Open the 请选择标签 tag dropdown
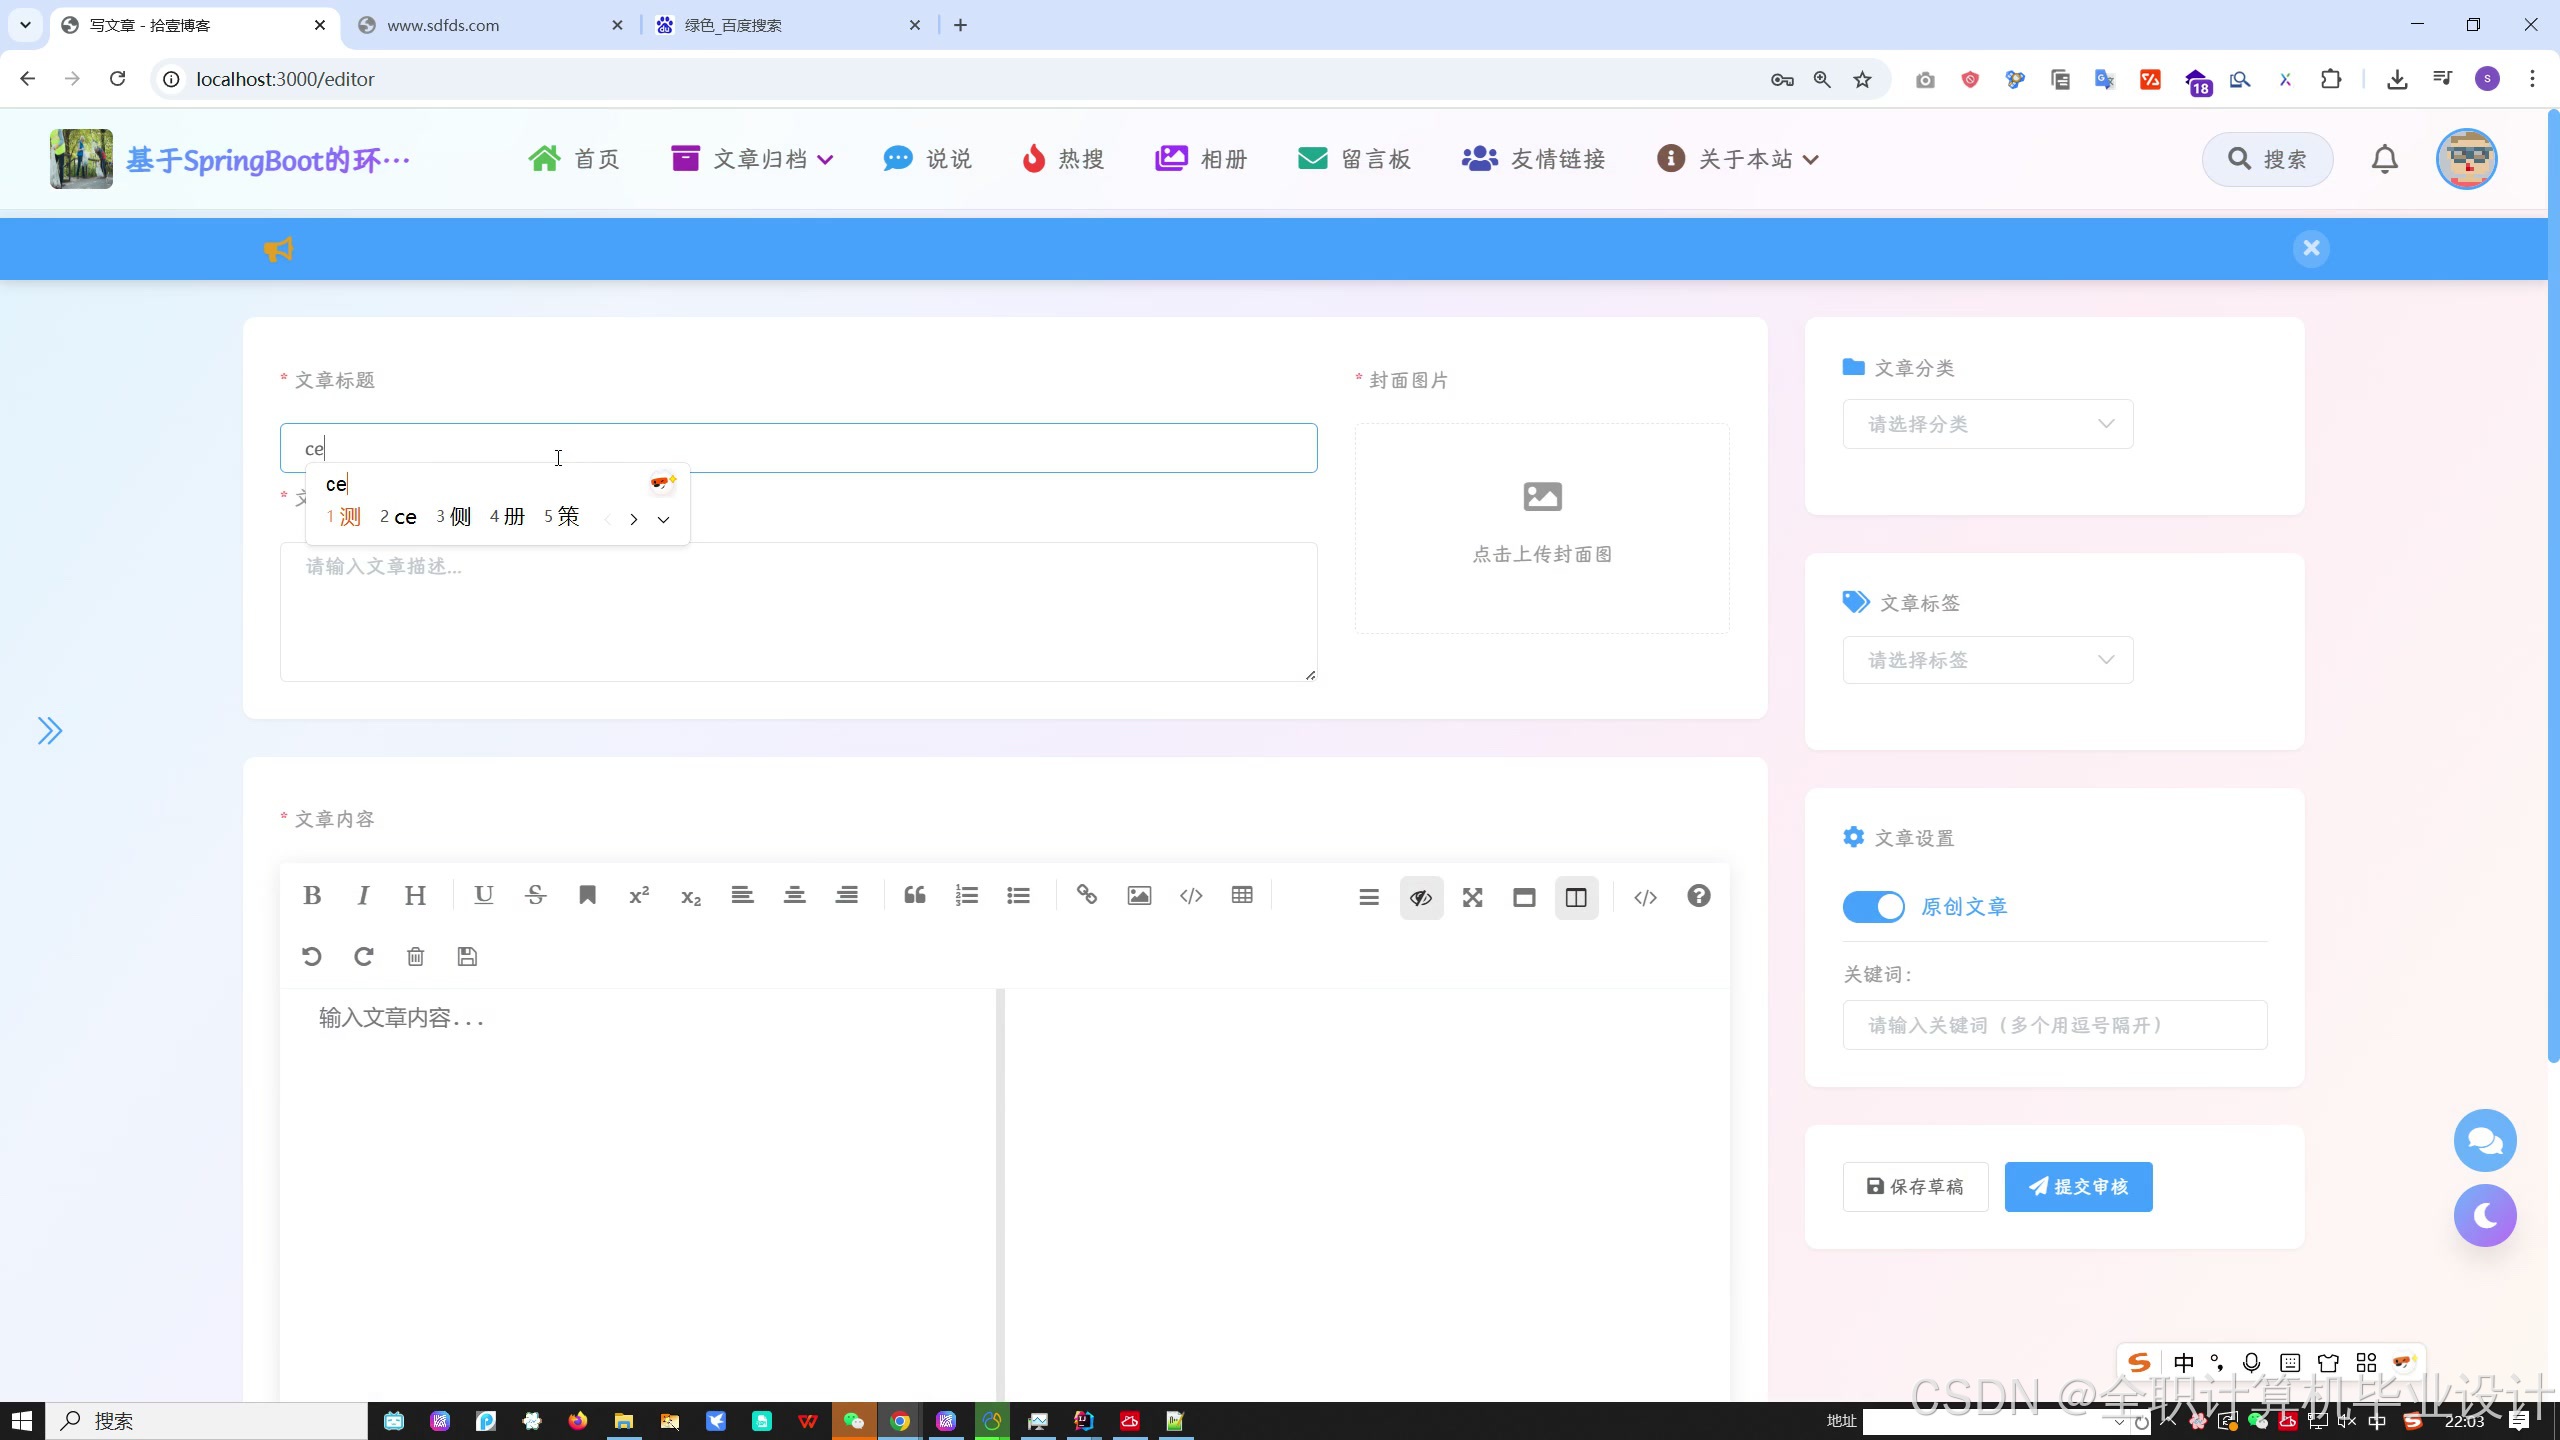 [x=1987, y=660]
